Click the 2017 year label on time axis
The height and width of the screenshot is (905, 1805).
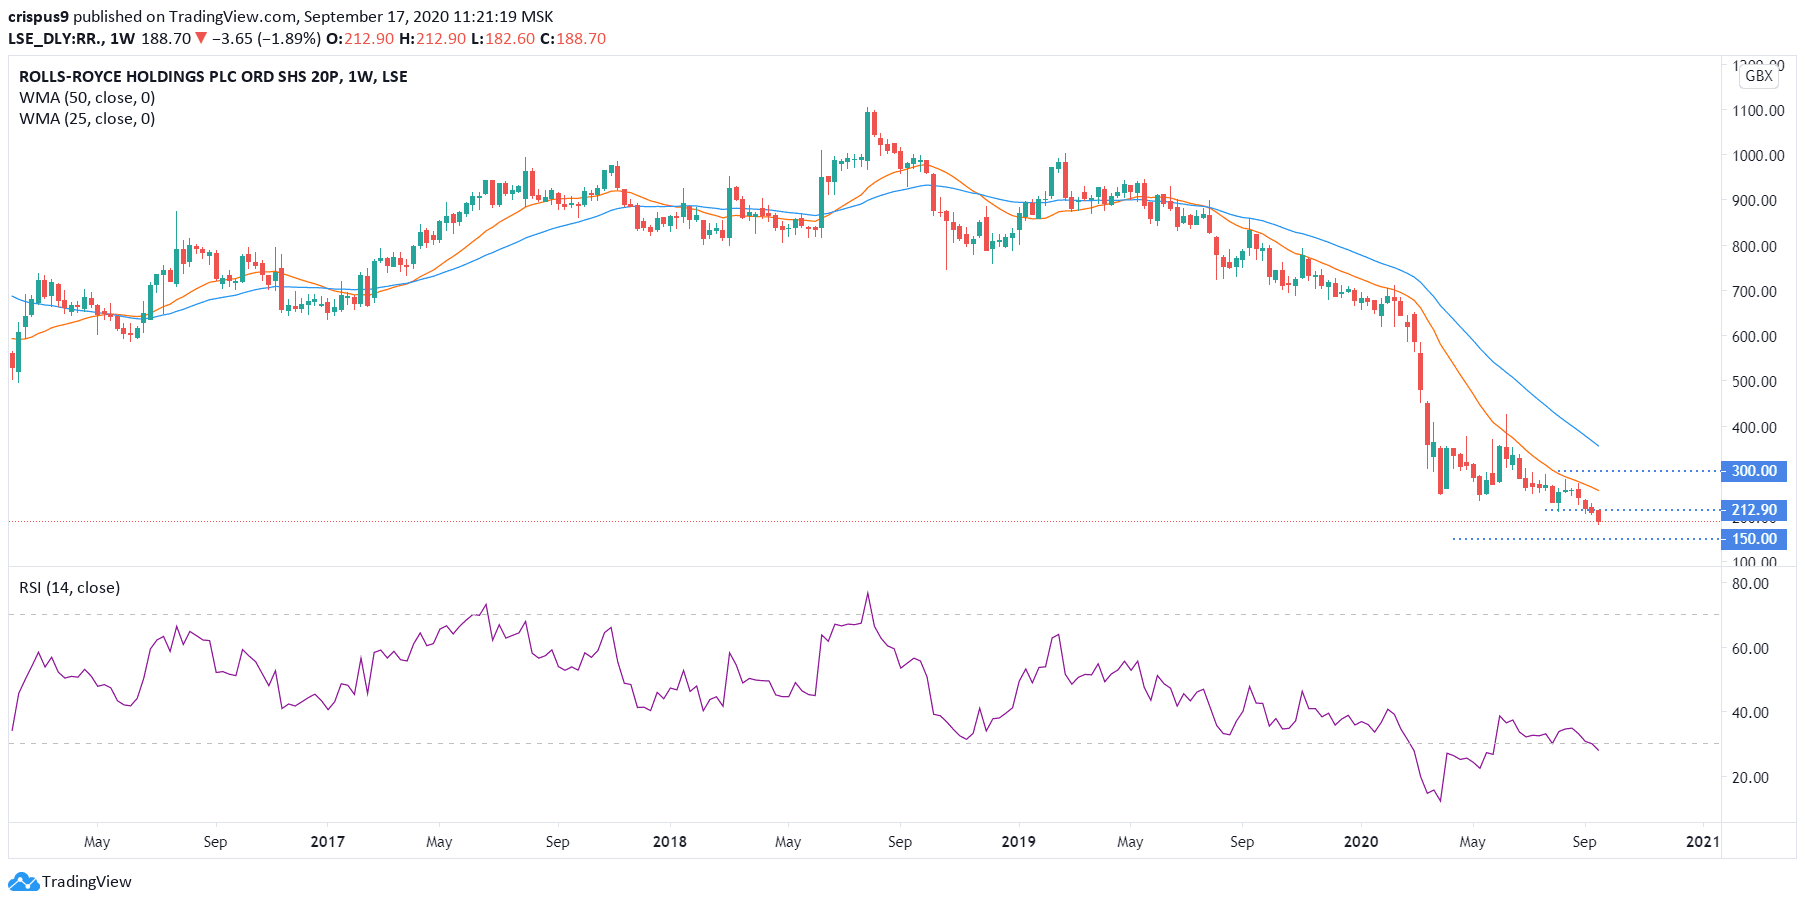(x=328, y=842)
